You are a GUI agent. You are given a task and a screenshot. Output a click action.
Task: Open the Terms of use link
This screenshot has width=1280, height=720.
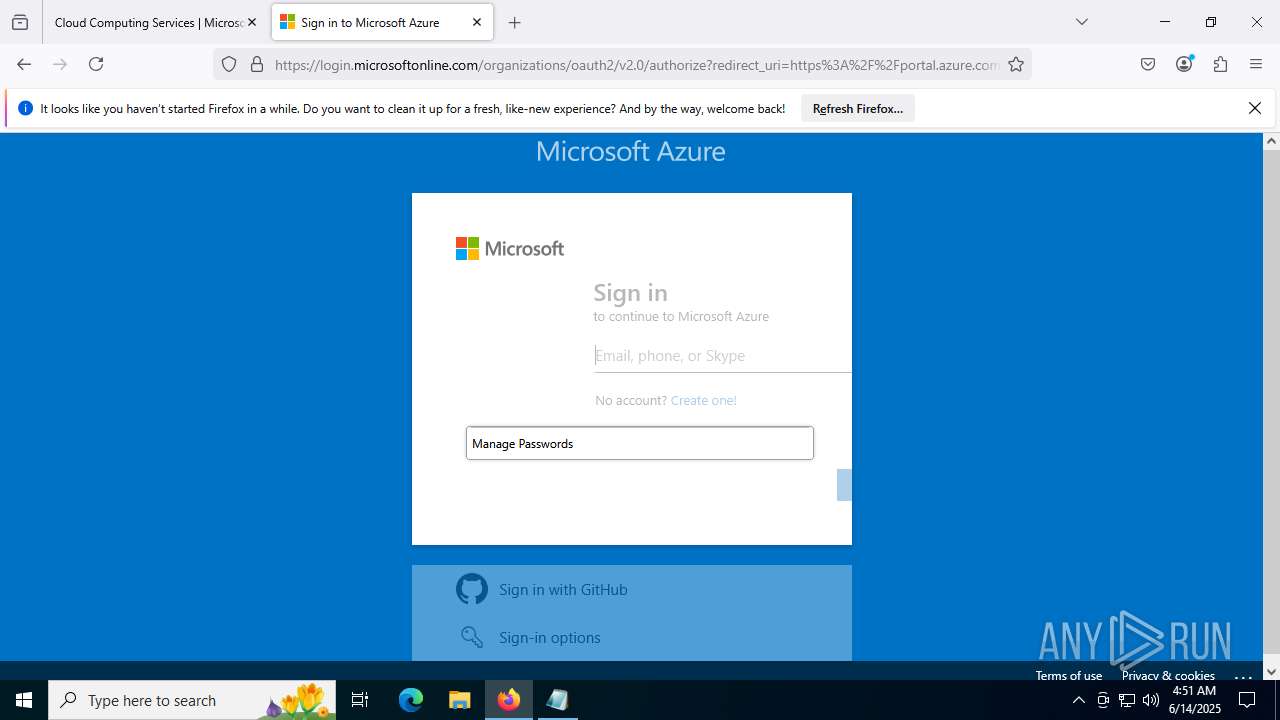pos(1068,675)
